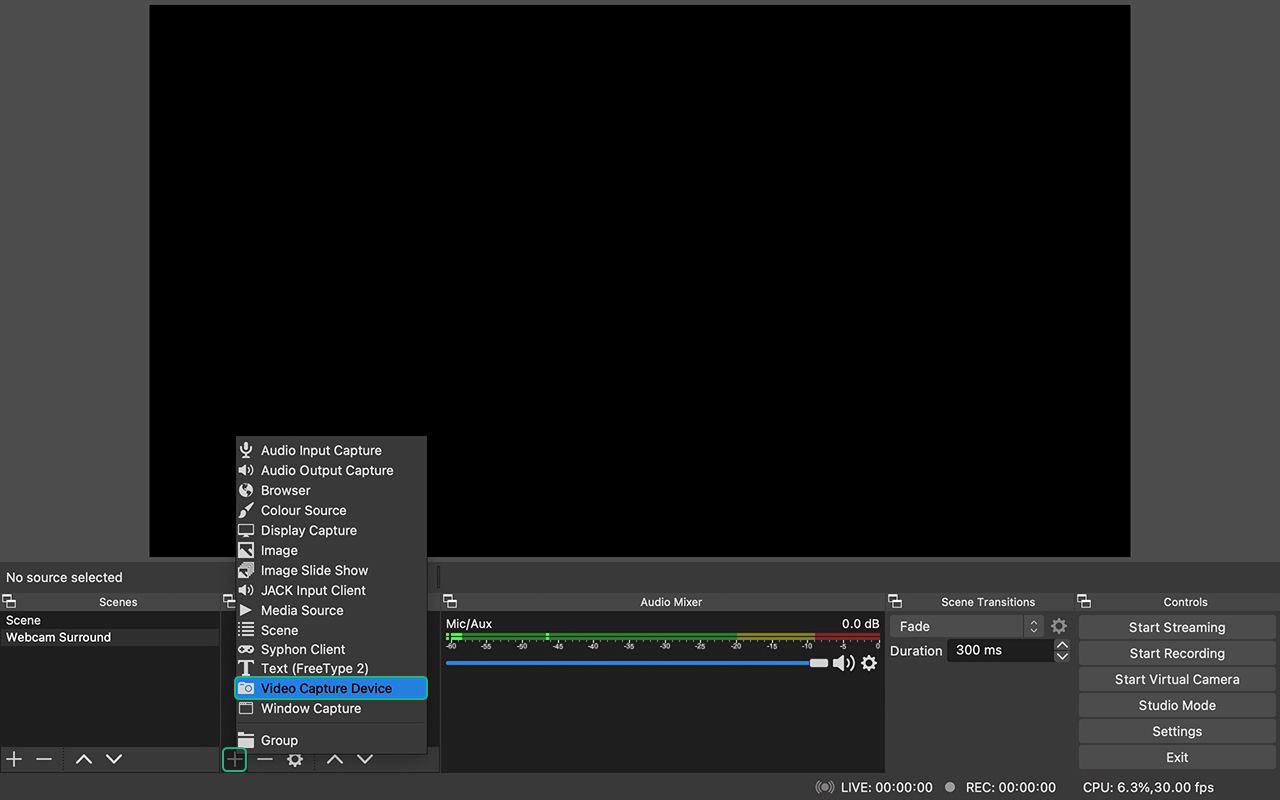Choose Display Capture from the source menu
Viewport: 1280px width, 800px height.
tap(331, 530)
